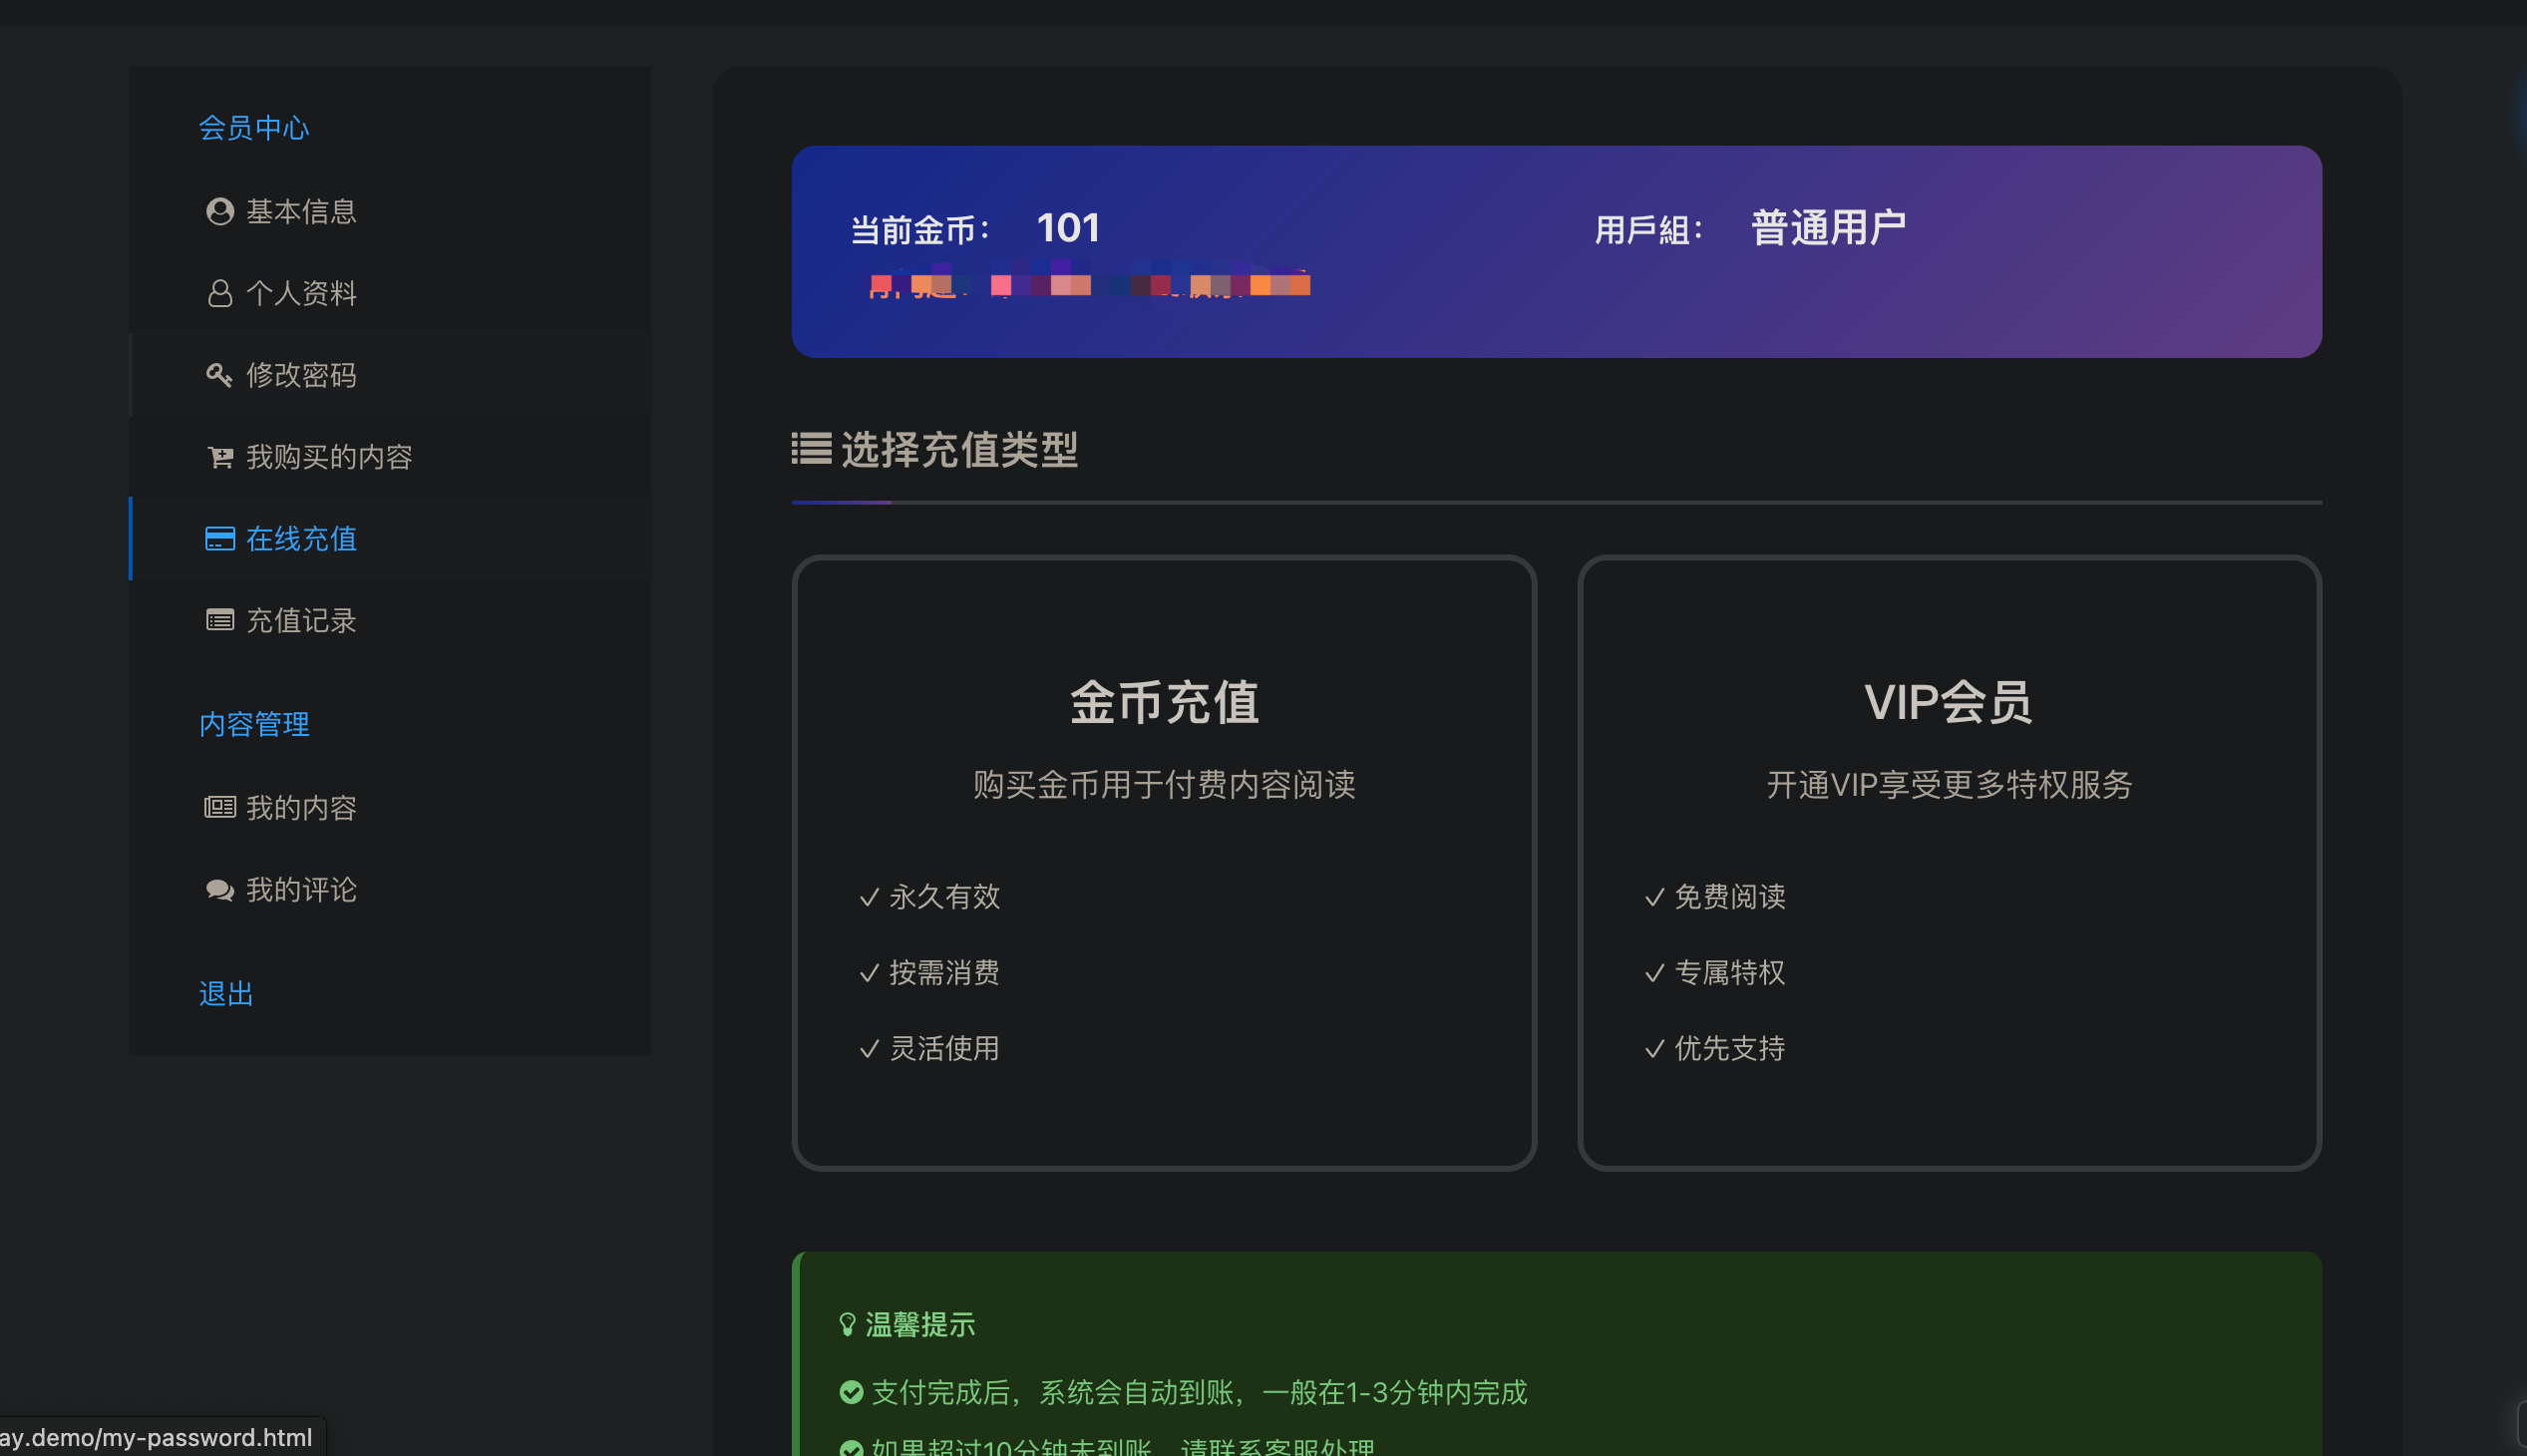Viewport: 2527px width, 1456px height.
Task: Click the 内容管理 section heading
Action: coord(254,725)
